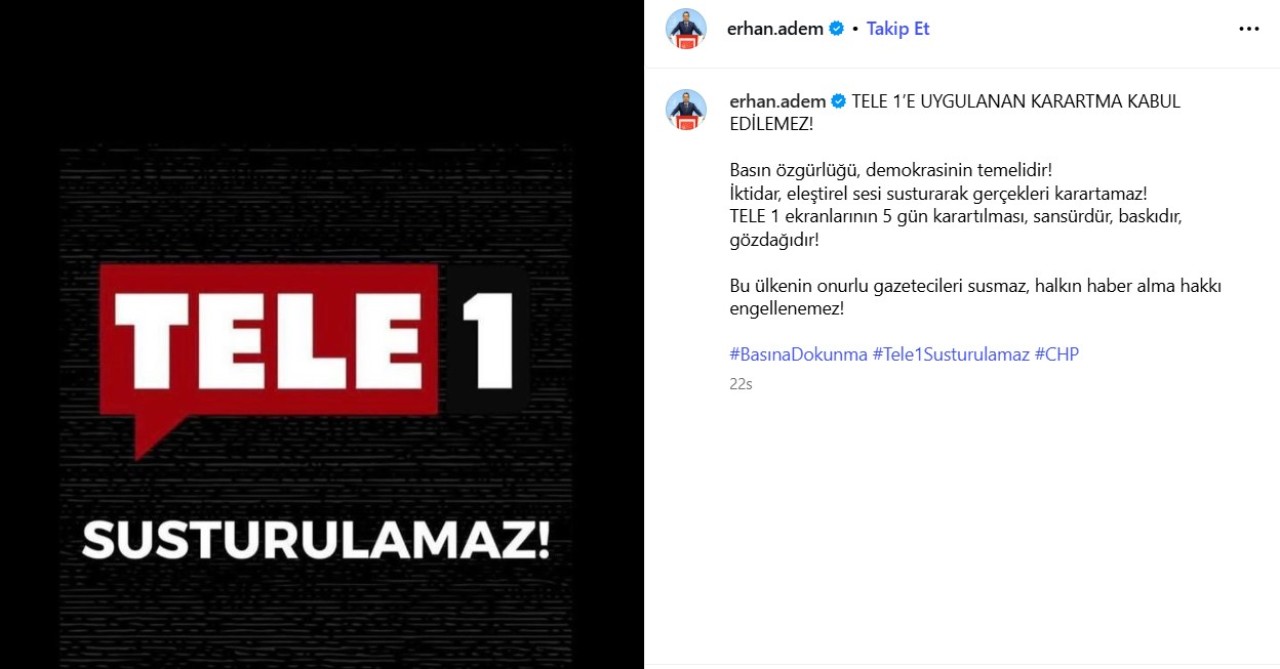
Task: Click the line starting Basın özgürlüğü
Action: click(891, 169)
